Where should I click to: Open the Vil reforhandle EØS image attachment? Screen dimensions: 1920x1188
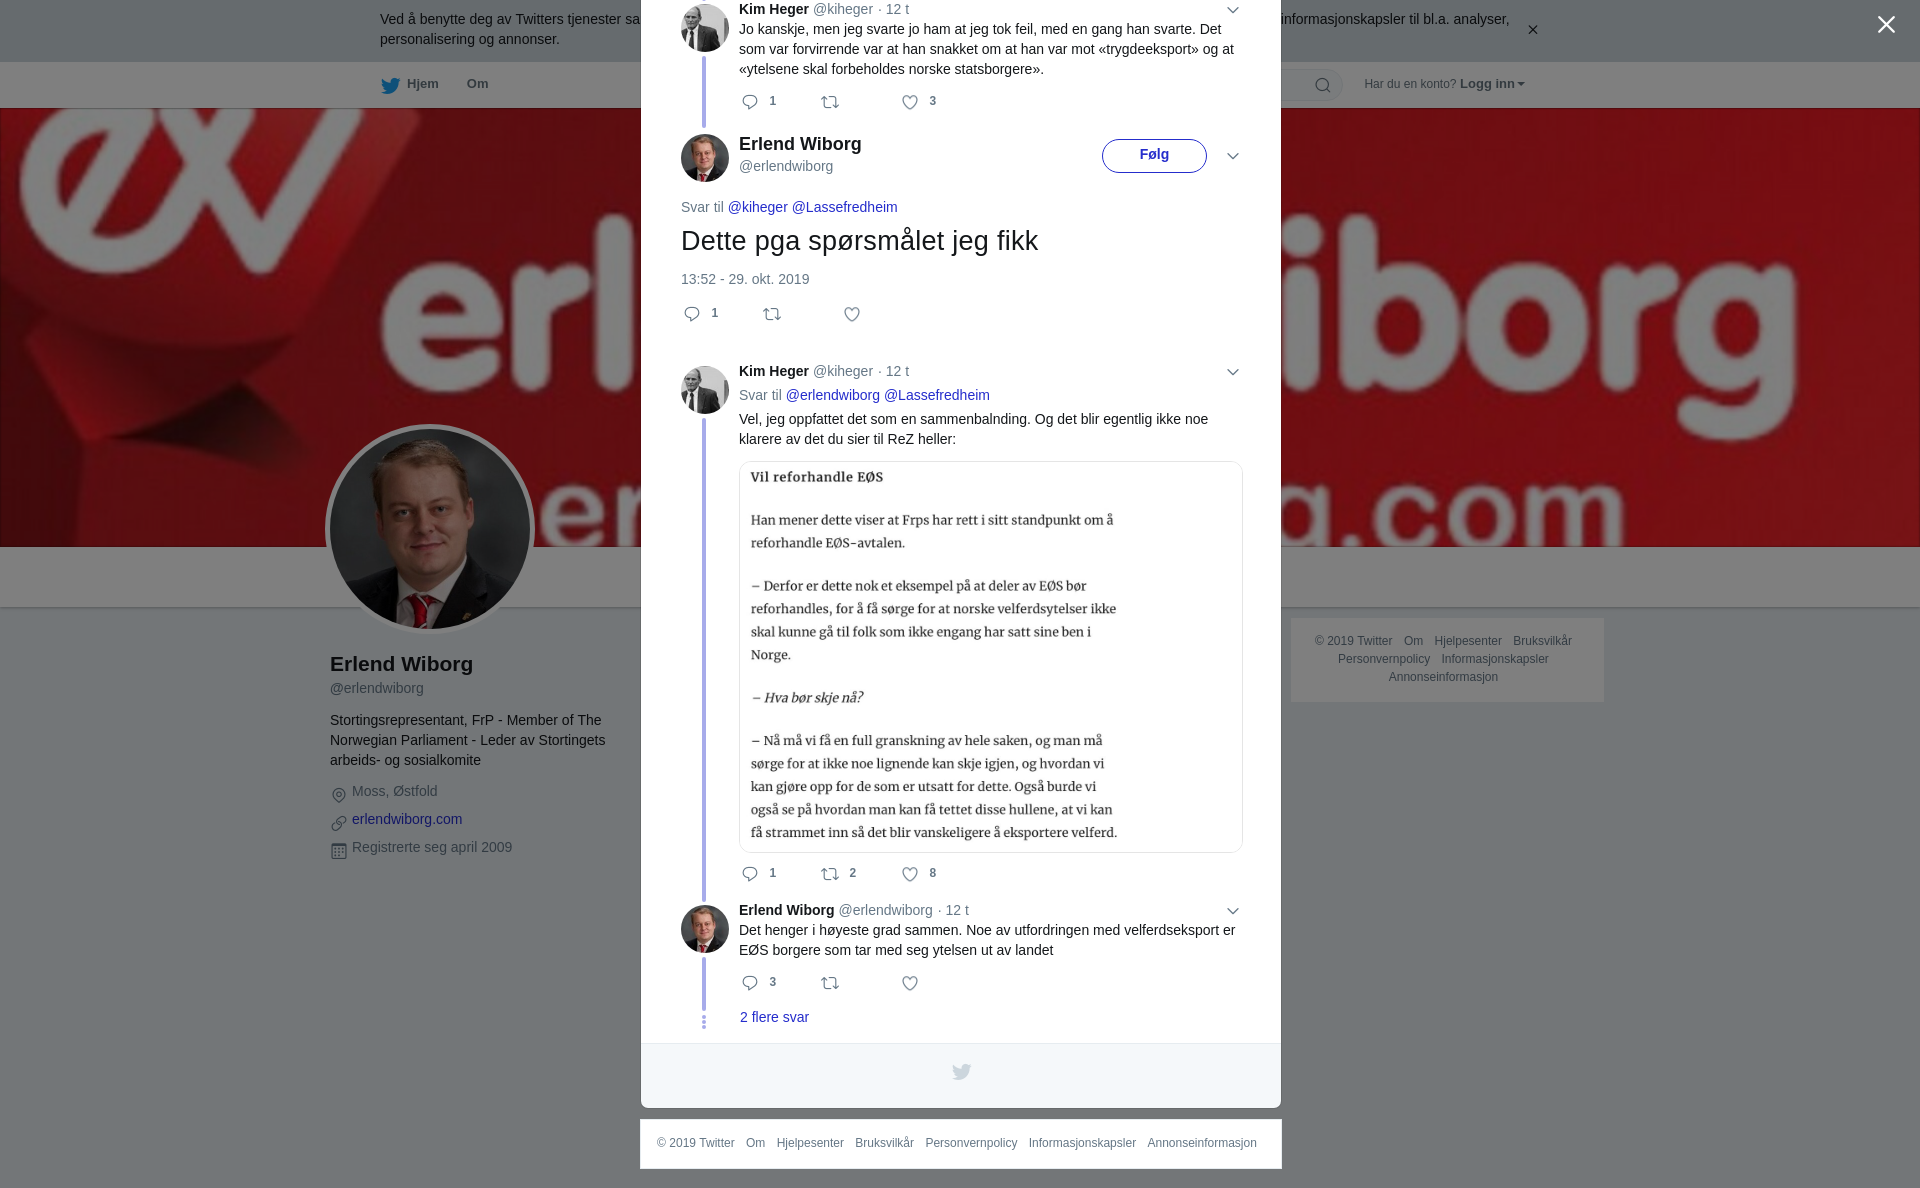pyautogui.click(x=991, y=657)
